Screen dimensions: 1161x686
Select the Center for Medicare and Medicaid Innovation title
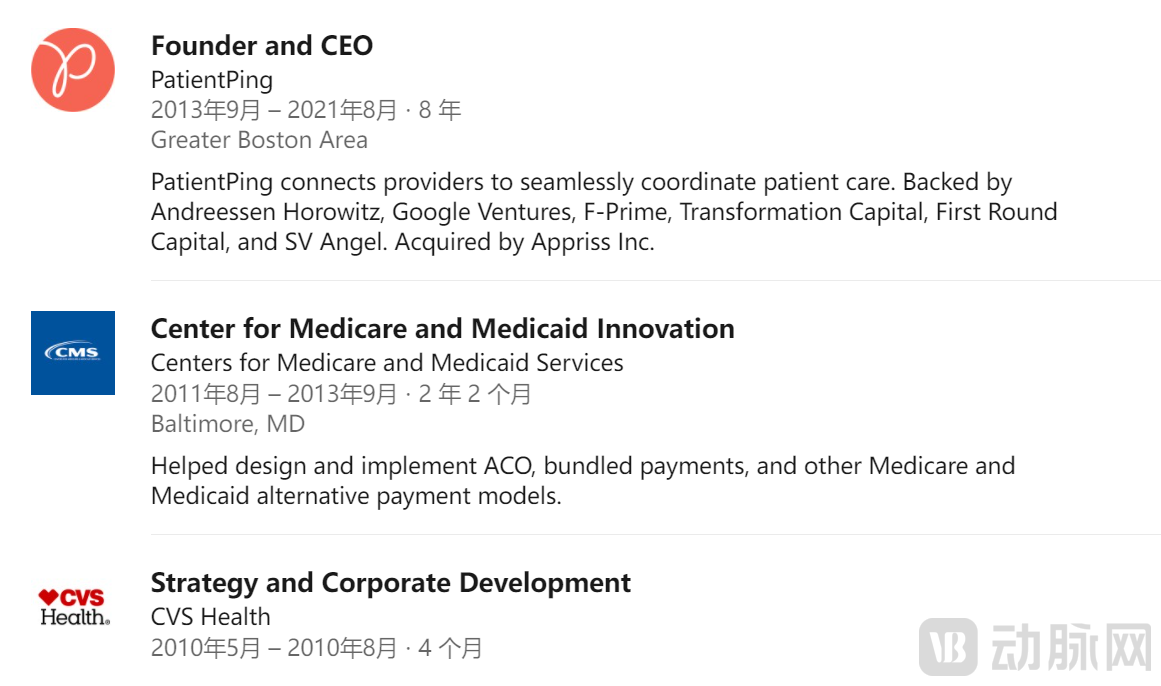click(x=443, y=328)
